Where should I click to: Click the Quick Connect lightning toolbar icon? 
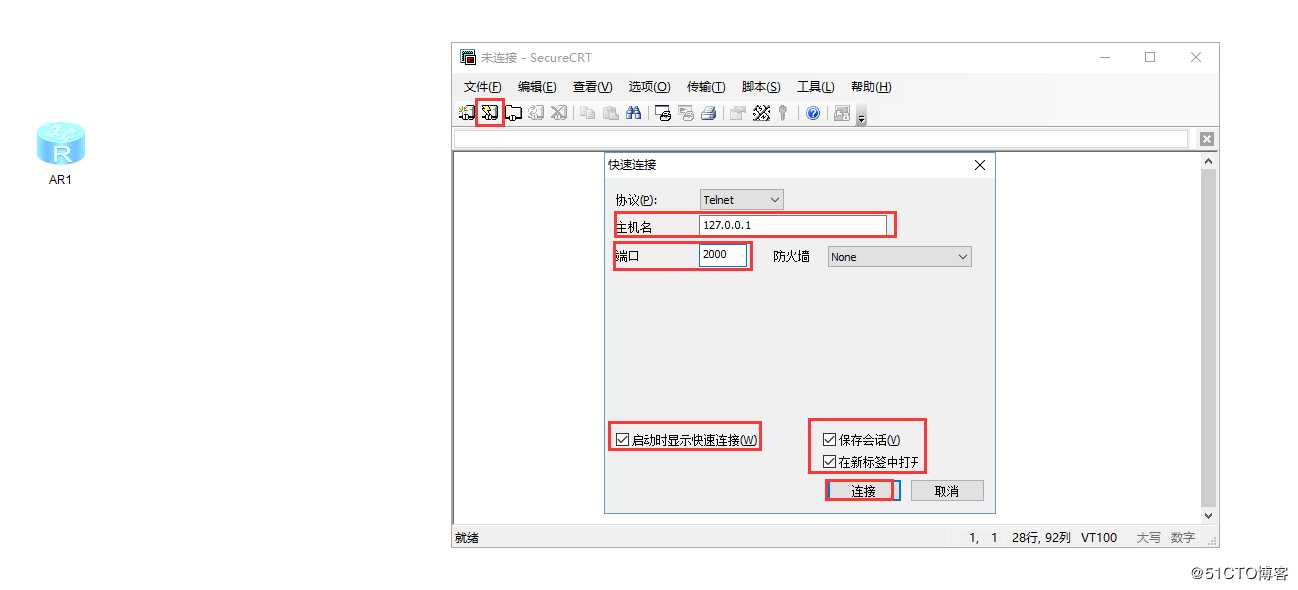[489, 113]
